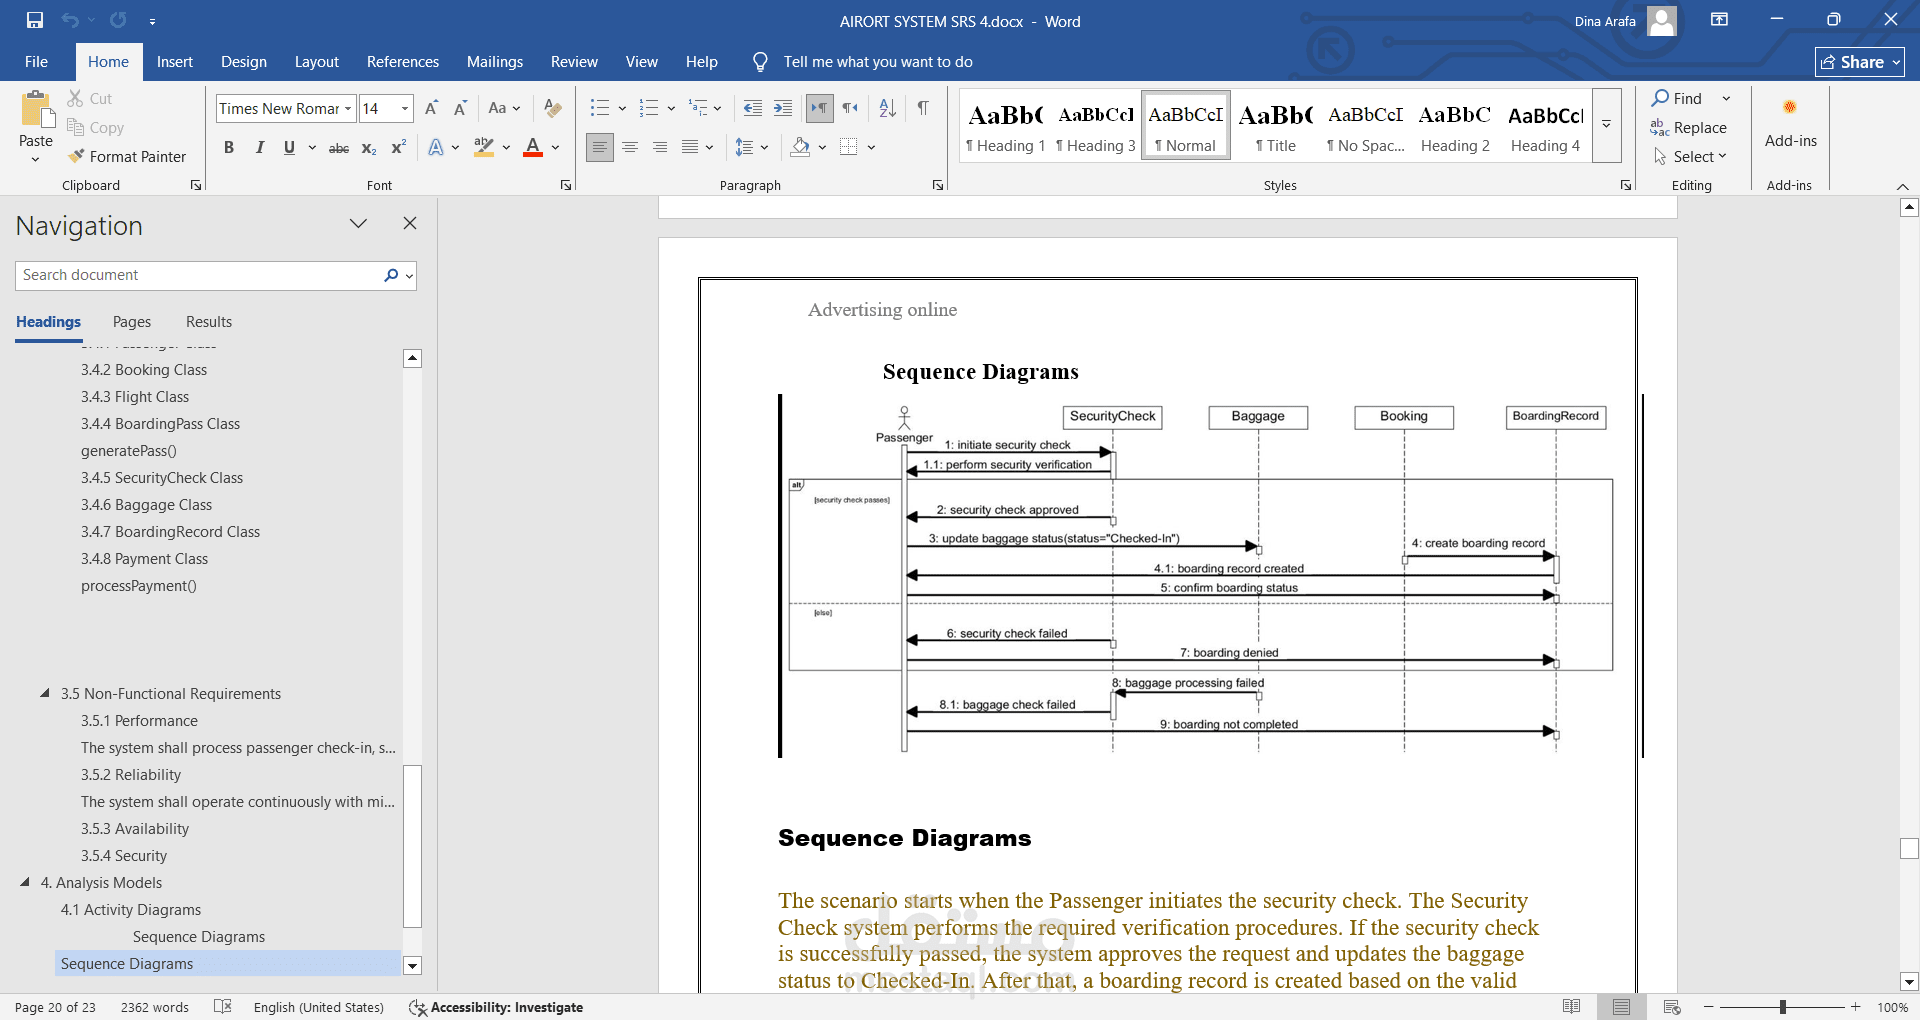This screenshot has height=1020, width=1920.
Task: Apply the No Spacing style
Action: [x=1366, y=125]
